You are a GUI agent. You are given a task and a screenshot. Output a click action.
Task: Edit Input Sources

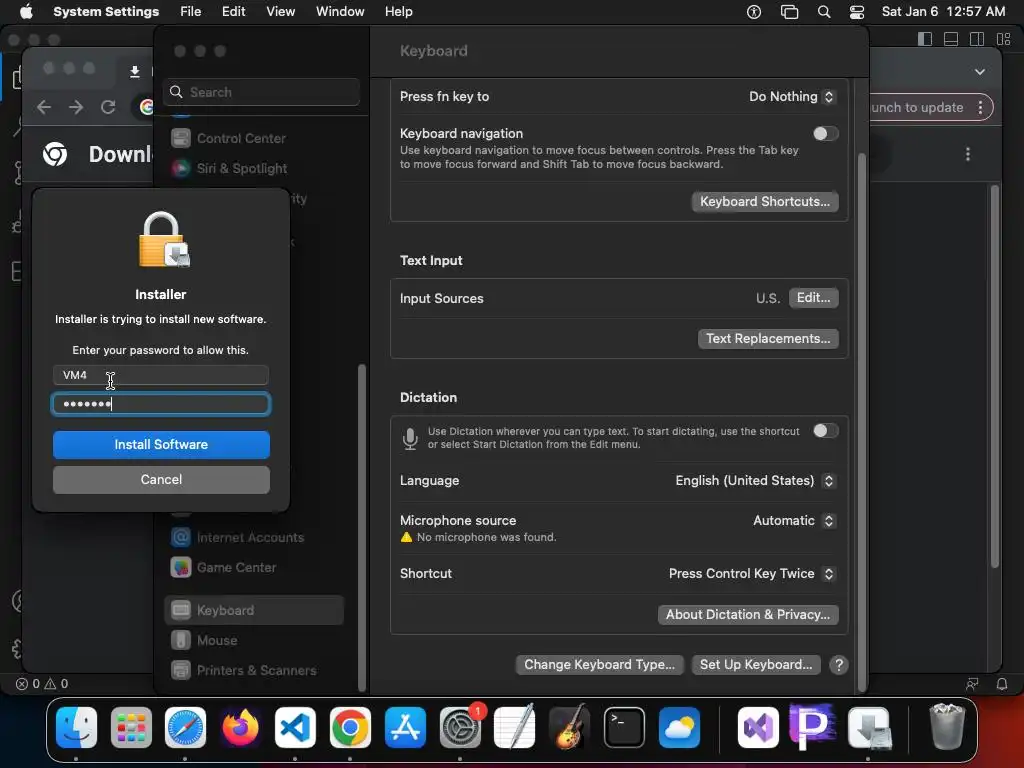pos(813,298)
